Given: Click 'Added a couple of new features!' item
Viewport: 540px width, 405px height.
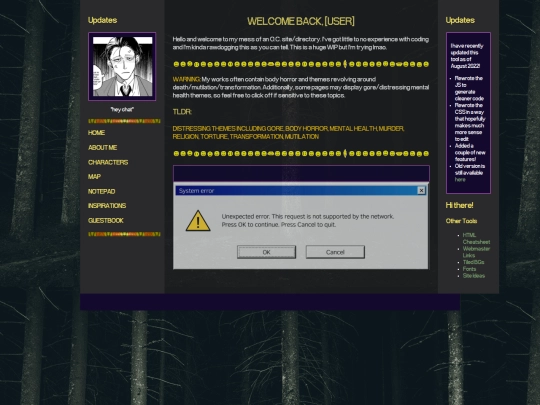Looking at the screenshot, I should click(470, 153).
